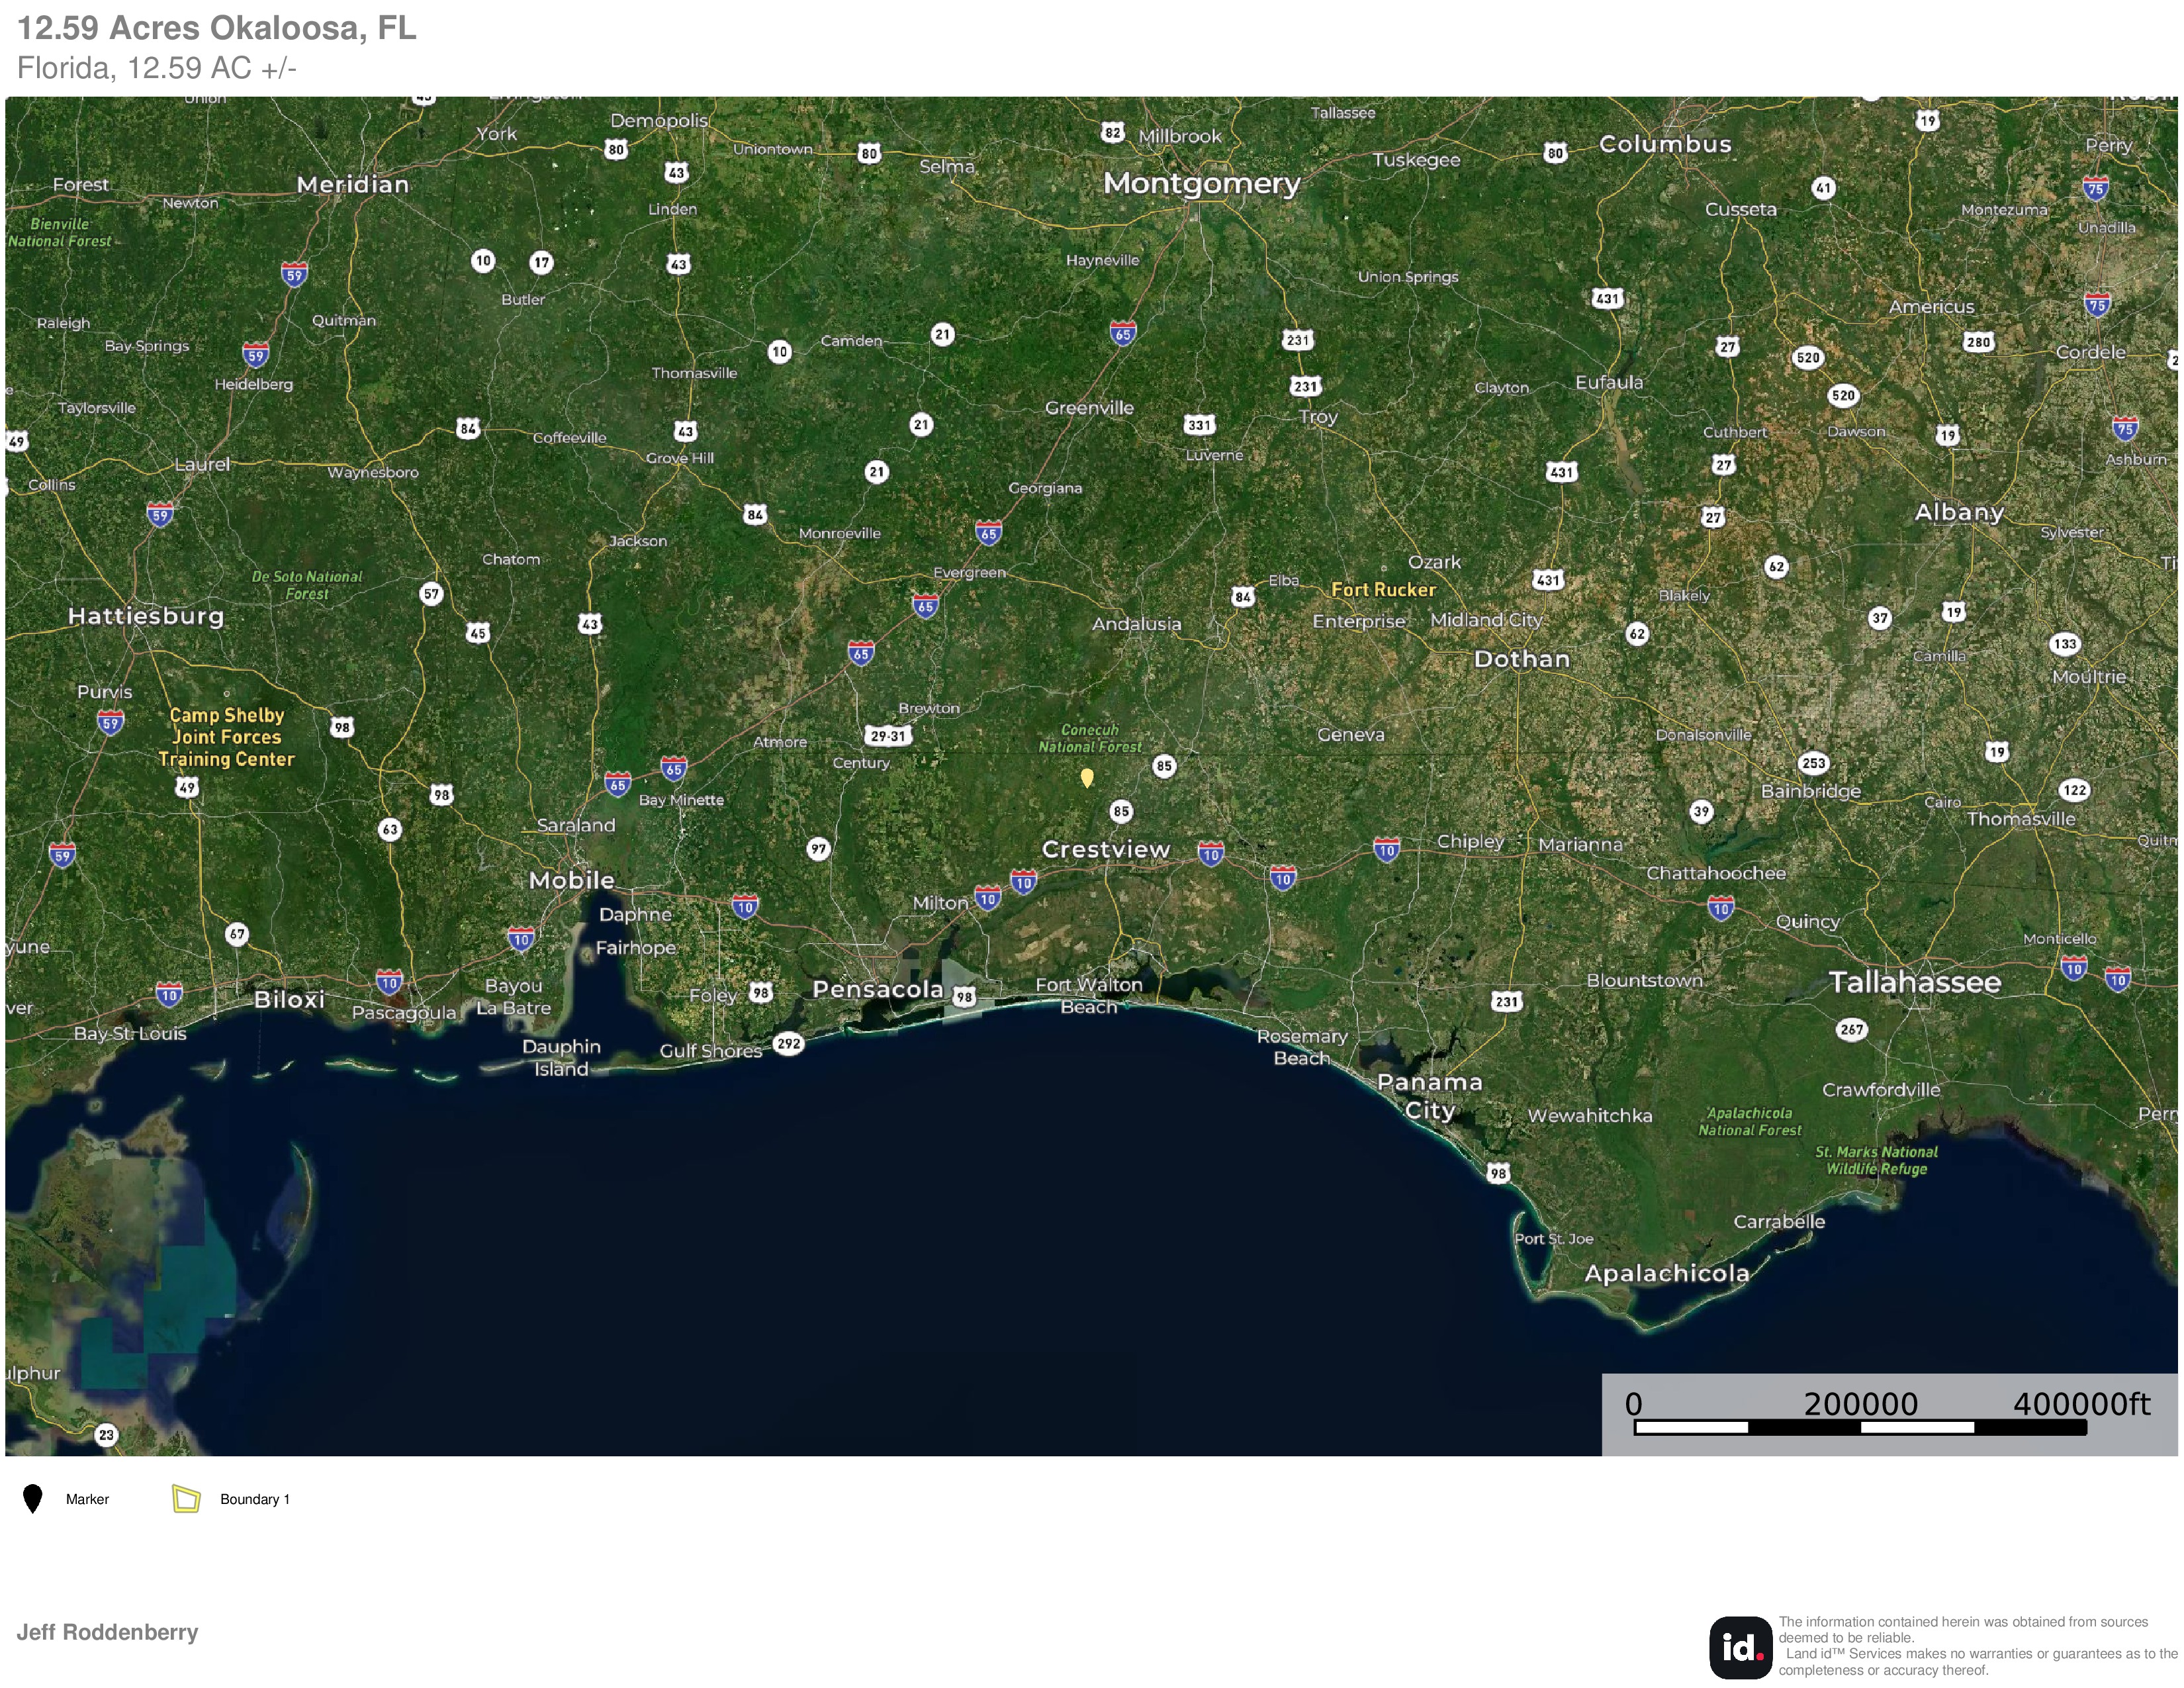Click the '12.59 Acres Okaloosa, FL' title
The height and width of the screenshot is (1688, 2184).
[217, 28]
